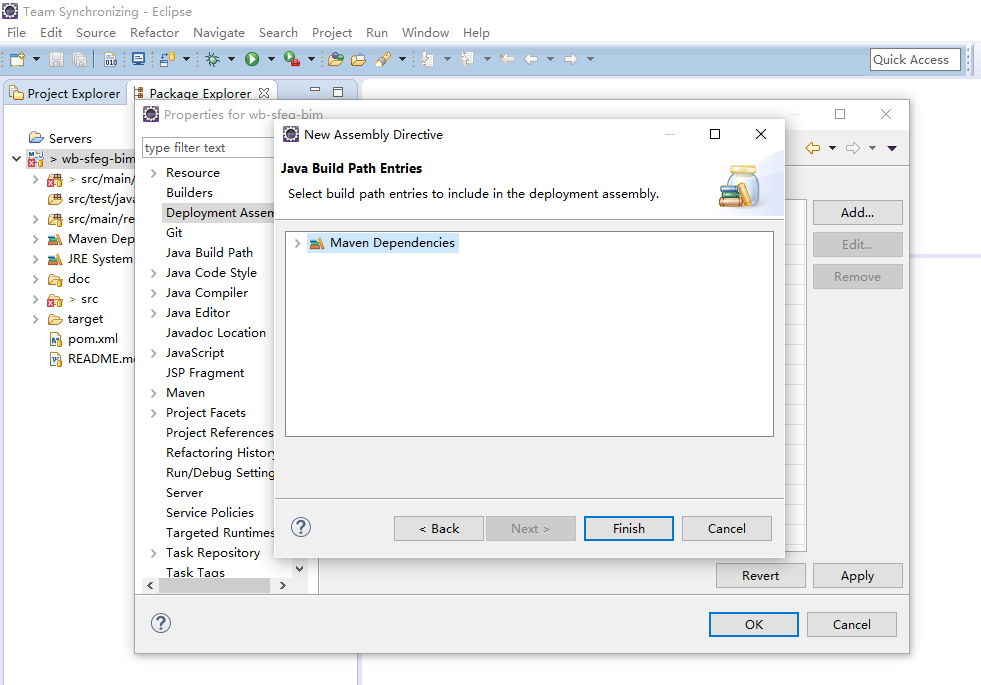Cancel the New Assembly Directive dialog
981x685 pixels.
point(727,529)
